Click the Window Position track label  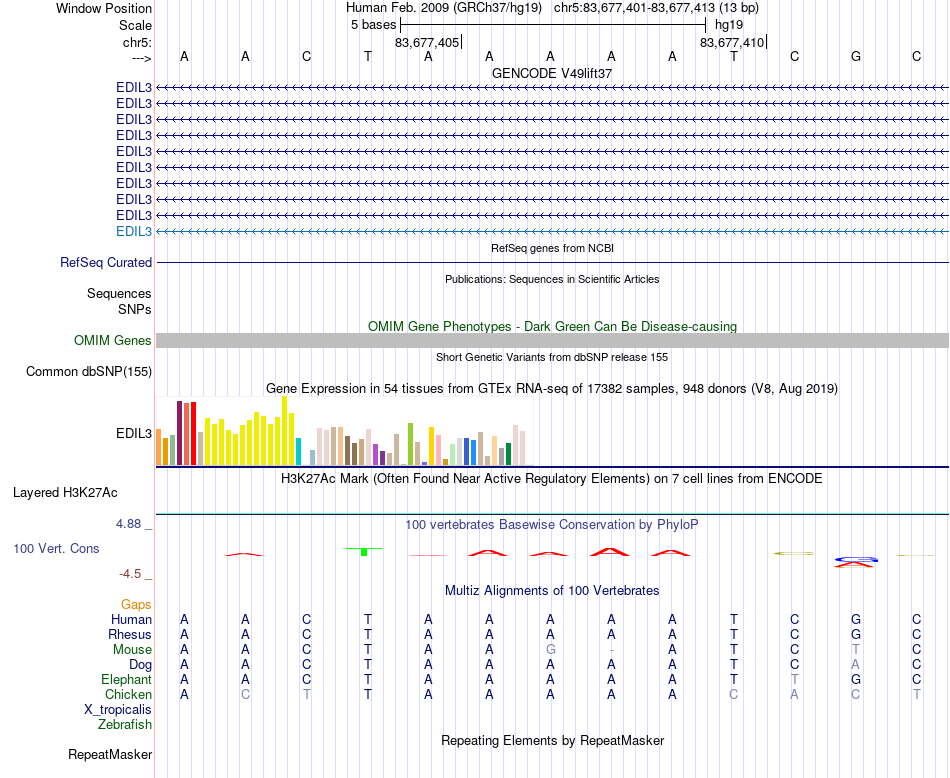[x=104, y=8]
